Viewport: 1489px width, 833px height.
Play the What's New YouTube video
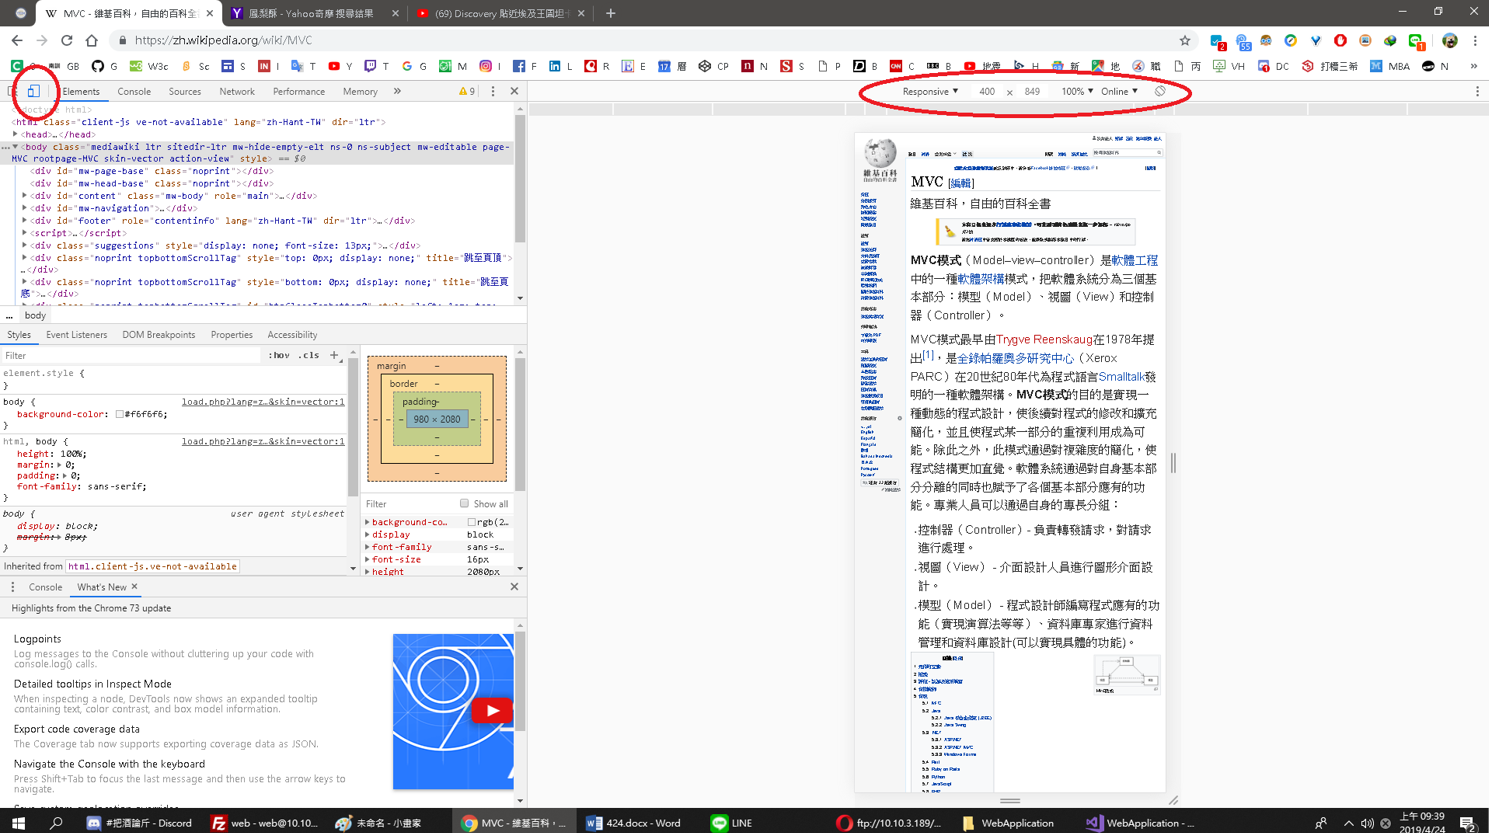(x=491, y=710)
